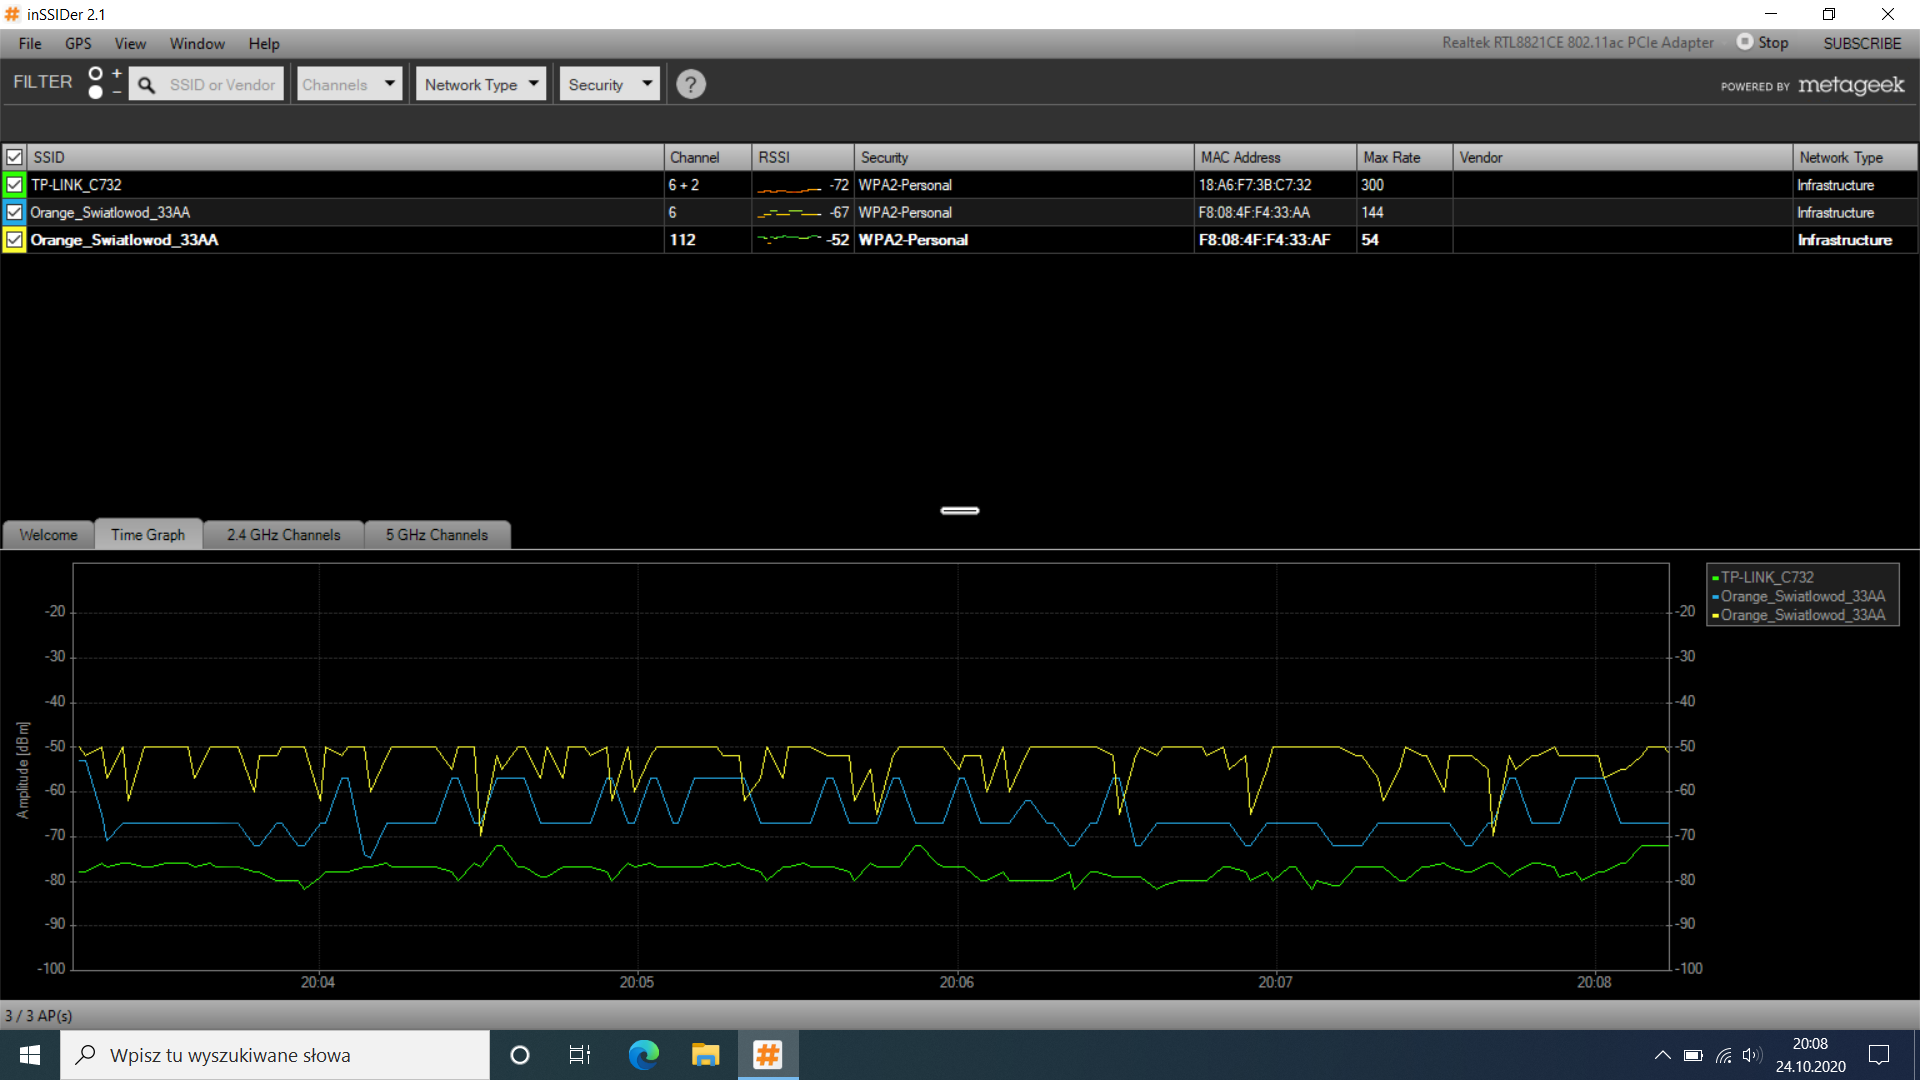The image size is (1920, 1080).
Task: Sort by the Vendor column header
Action: pos(1623,157)
